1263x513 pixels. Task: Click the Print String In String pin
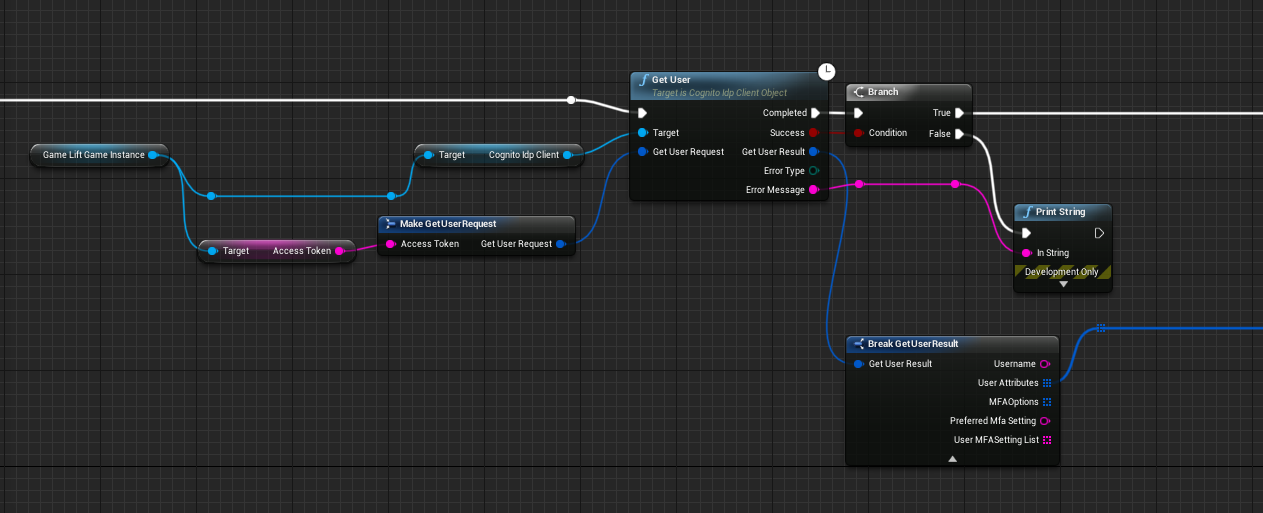point(1025,253)
